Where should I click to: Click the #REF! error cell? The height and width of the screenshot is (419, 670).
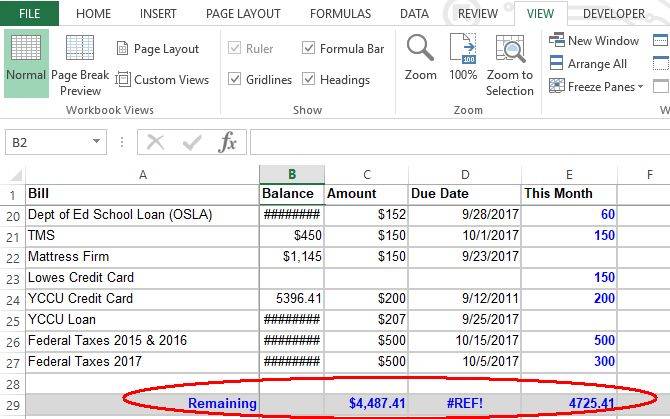pyautogui.click(x=465, y=404)
